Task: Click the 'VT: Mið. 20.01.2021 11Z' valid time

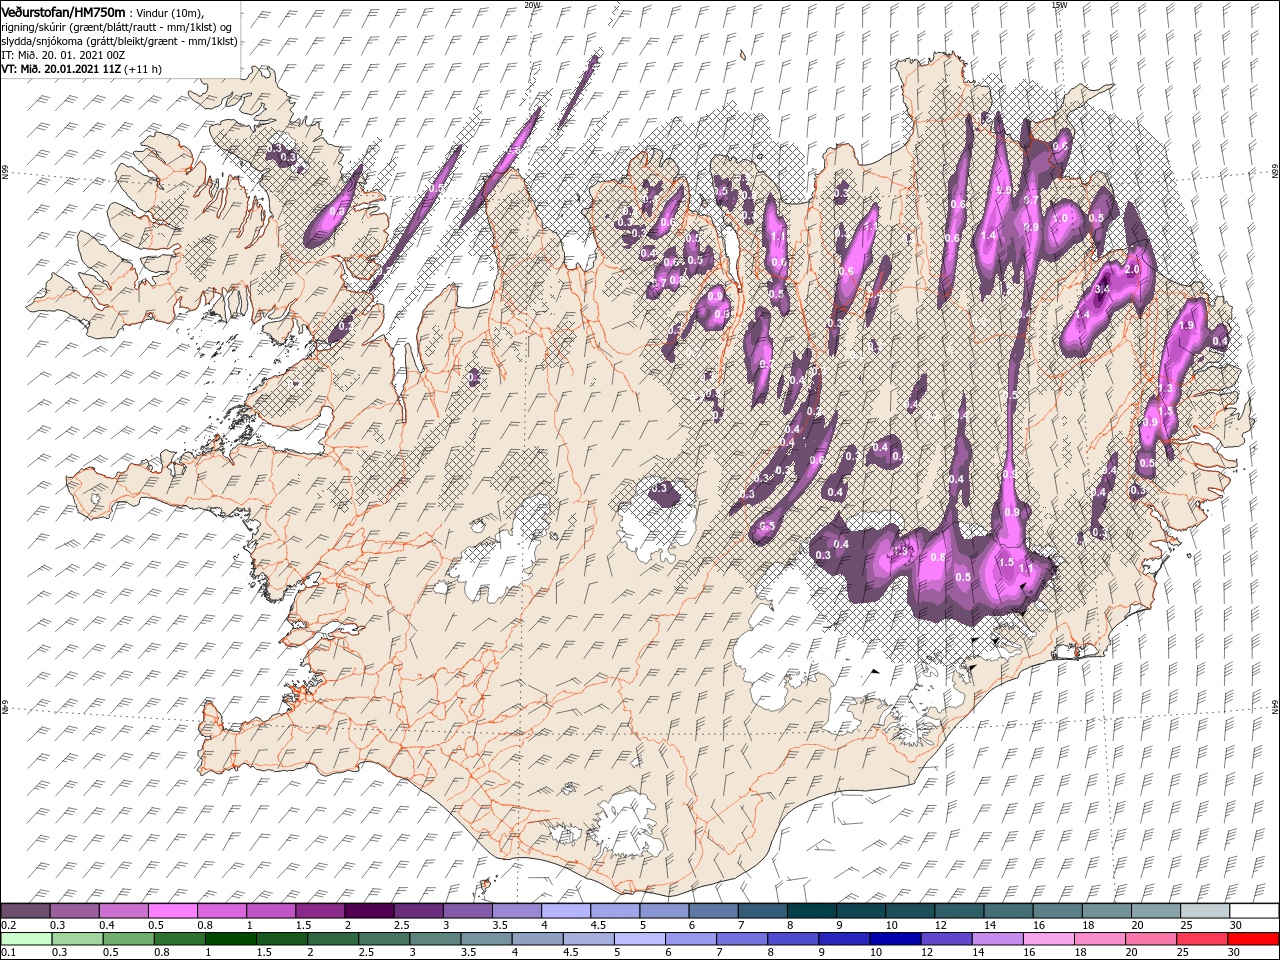Action: 62,69
